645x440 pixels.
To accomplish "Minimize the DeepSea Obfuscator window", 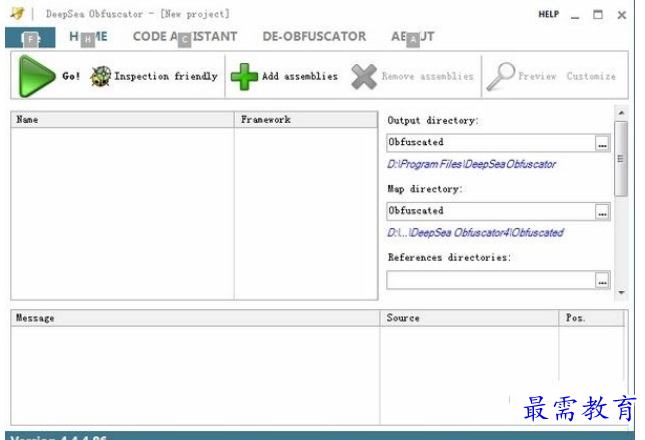I will (575, 16).
